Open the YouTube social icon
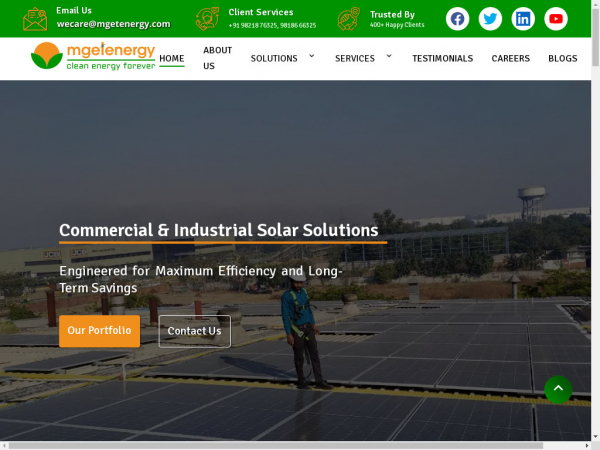This screenshot has height=450, width=600. [x=556, y=19]
